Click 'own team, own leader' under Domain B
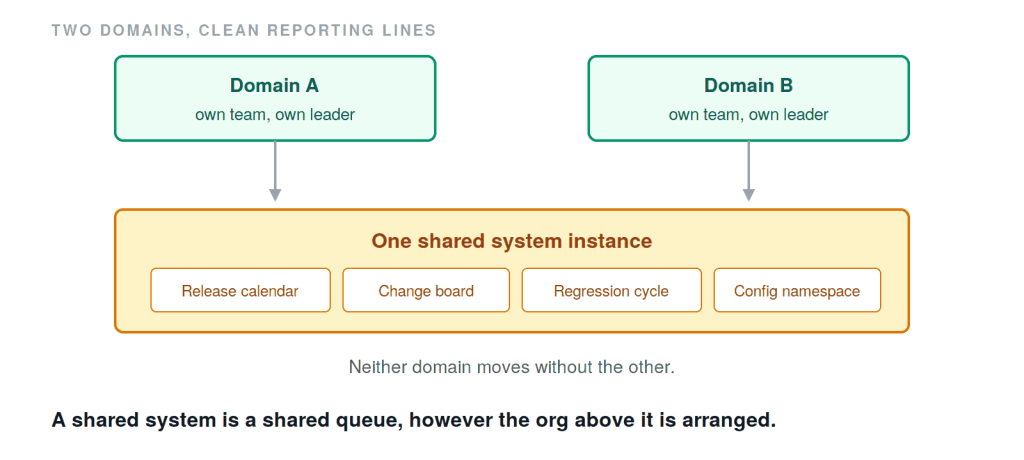Screen dimensions: 1024x460 tap(748, 115)
